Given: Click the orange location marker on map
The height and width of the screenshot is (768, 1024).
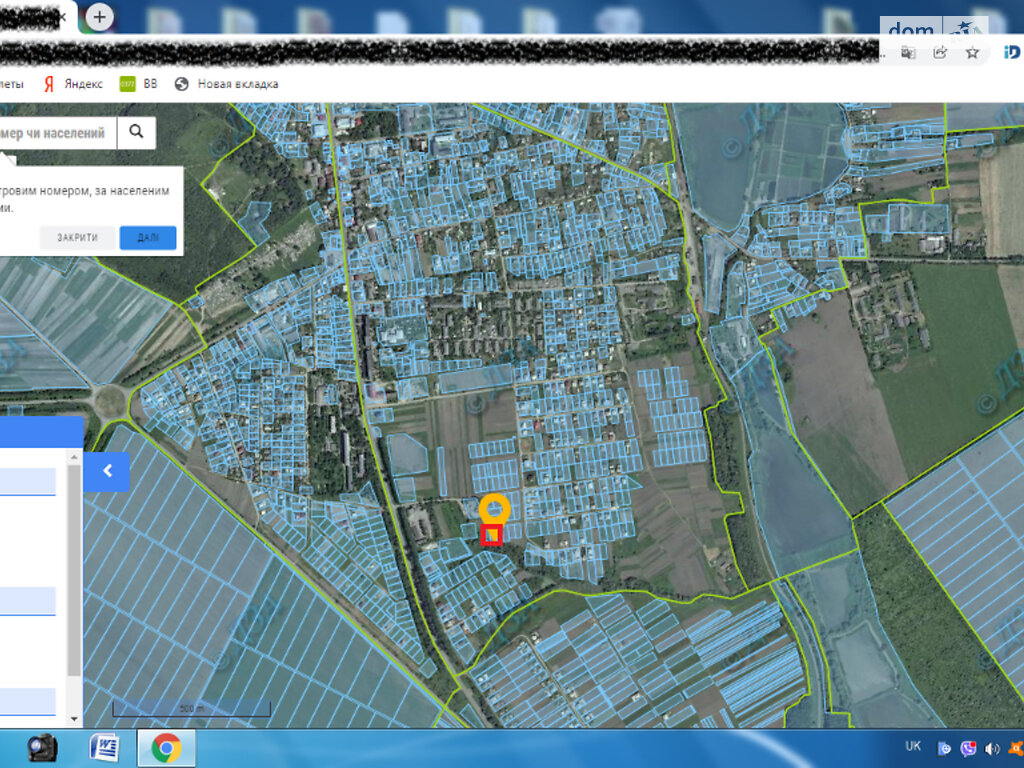Looking at the screenshot, I should (494, 509).
